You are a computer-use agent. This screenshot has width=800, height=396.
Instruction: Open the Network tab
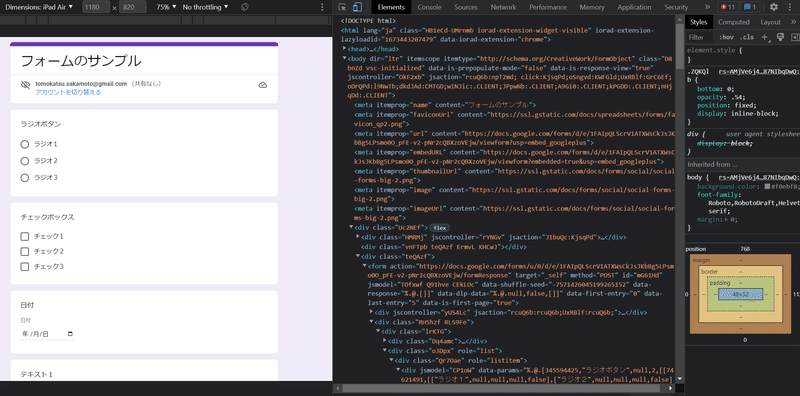point(503,7)
